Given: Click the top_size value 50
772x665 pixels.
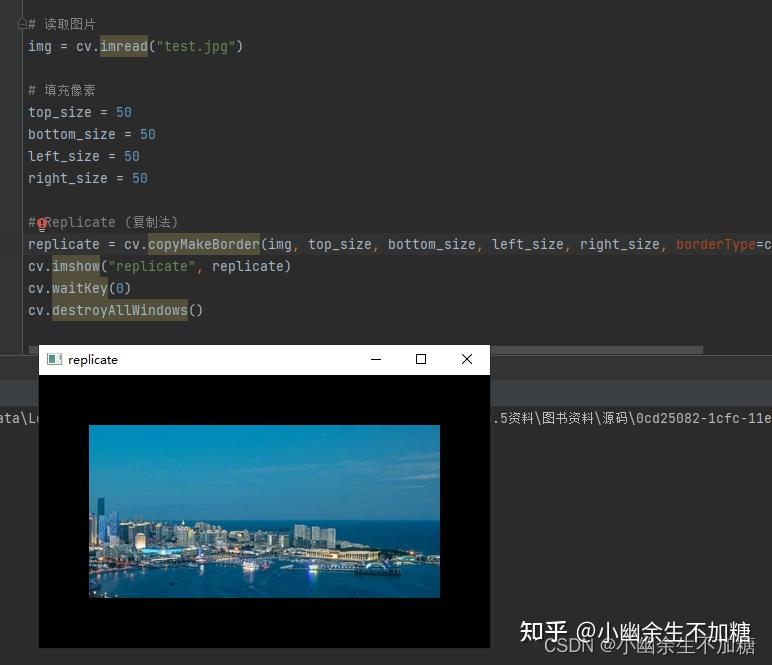Looking at the screenshot, I should click(124, 112).
